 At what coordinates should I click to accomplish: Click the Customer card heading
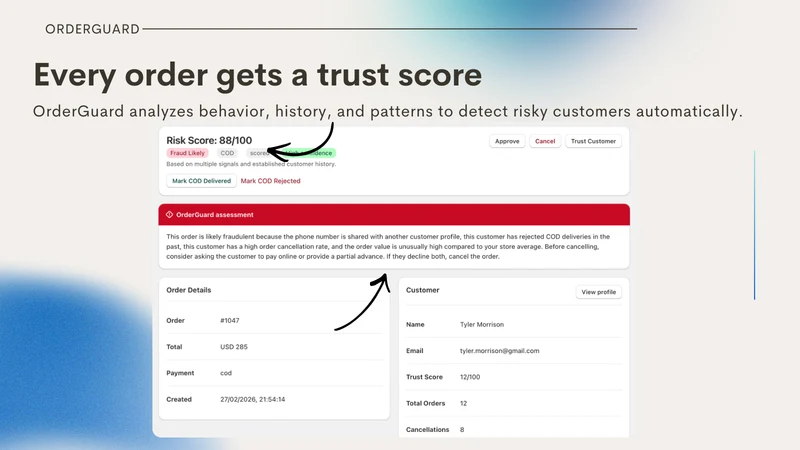tap(422, 290)
